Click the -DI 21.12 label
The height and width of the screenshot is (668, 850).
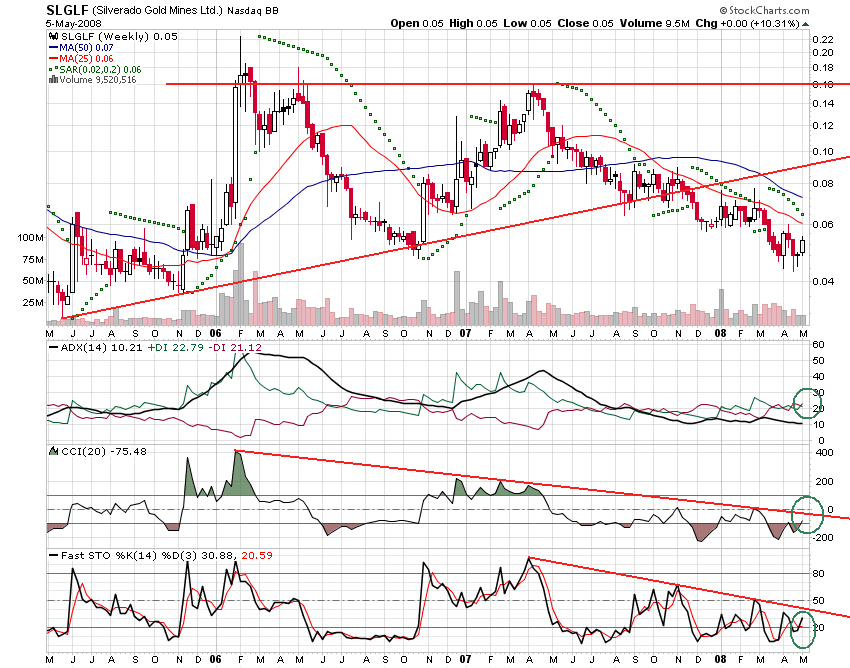tap(235, 348)
